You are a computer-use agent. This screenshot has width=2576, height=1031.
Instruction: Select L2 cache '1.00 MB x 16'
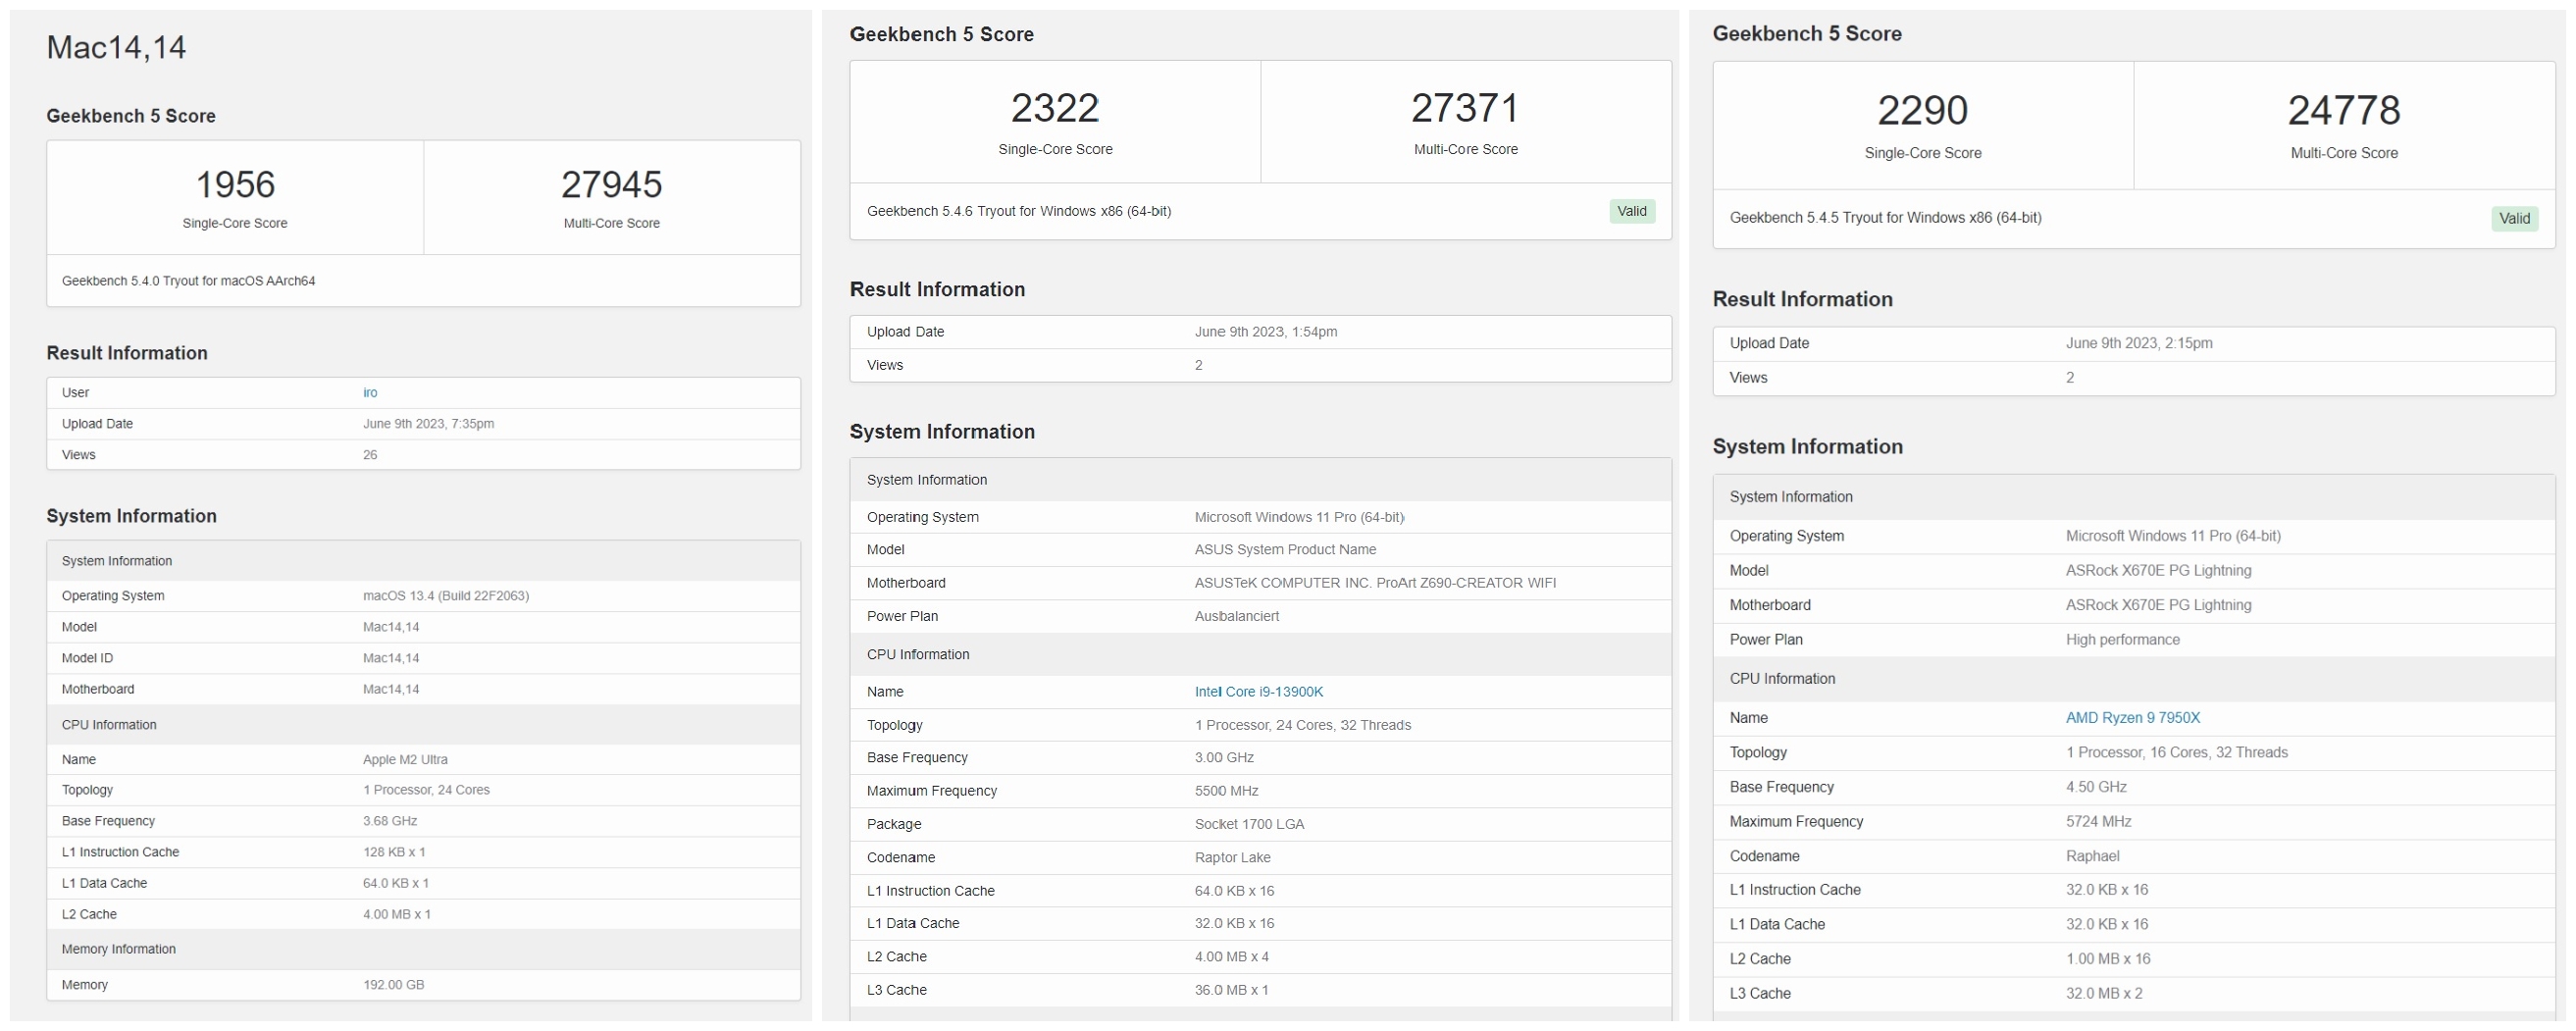2107,959
